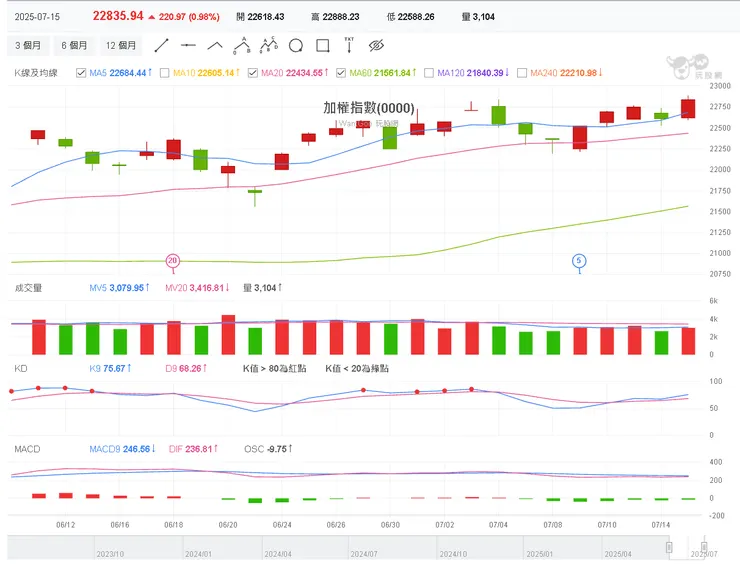Click the 06/12 date axis label
Image resolution: width=740 pixels, height=567 pixels.
click(66, 525)
